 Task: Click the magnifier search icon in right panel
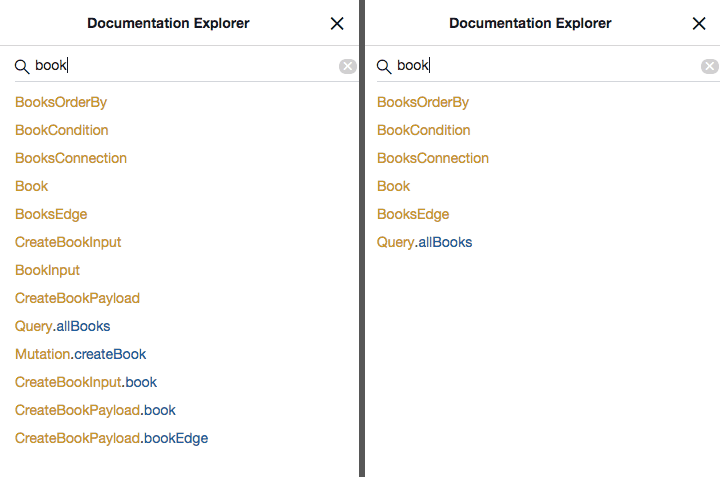[383, 66]
